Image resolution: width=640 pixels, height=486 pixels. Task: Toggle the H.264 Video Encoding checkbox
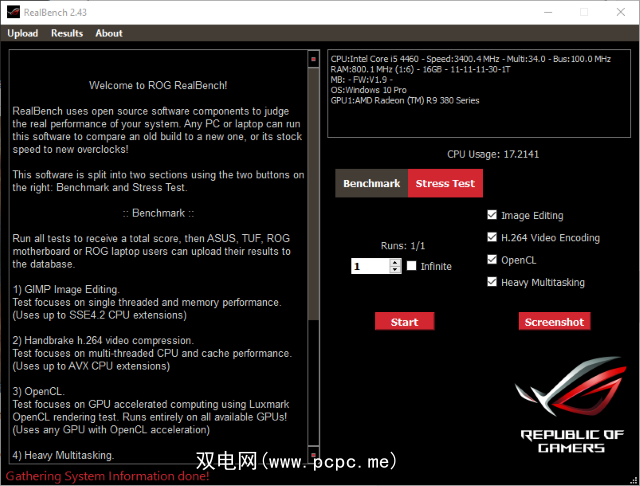click(492, 237)
